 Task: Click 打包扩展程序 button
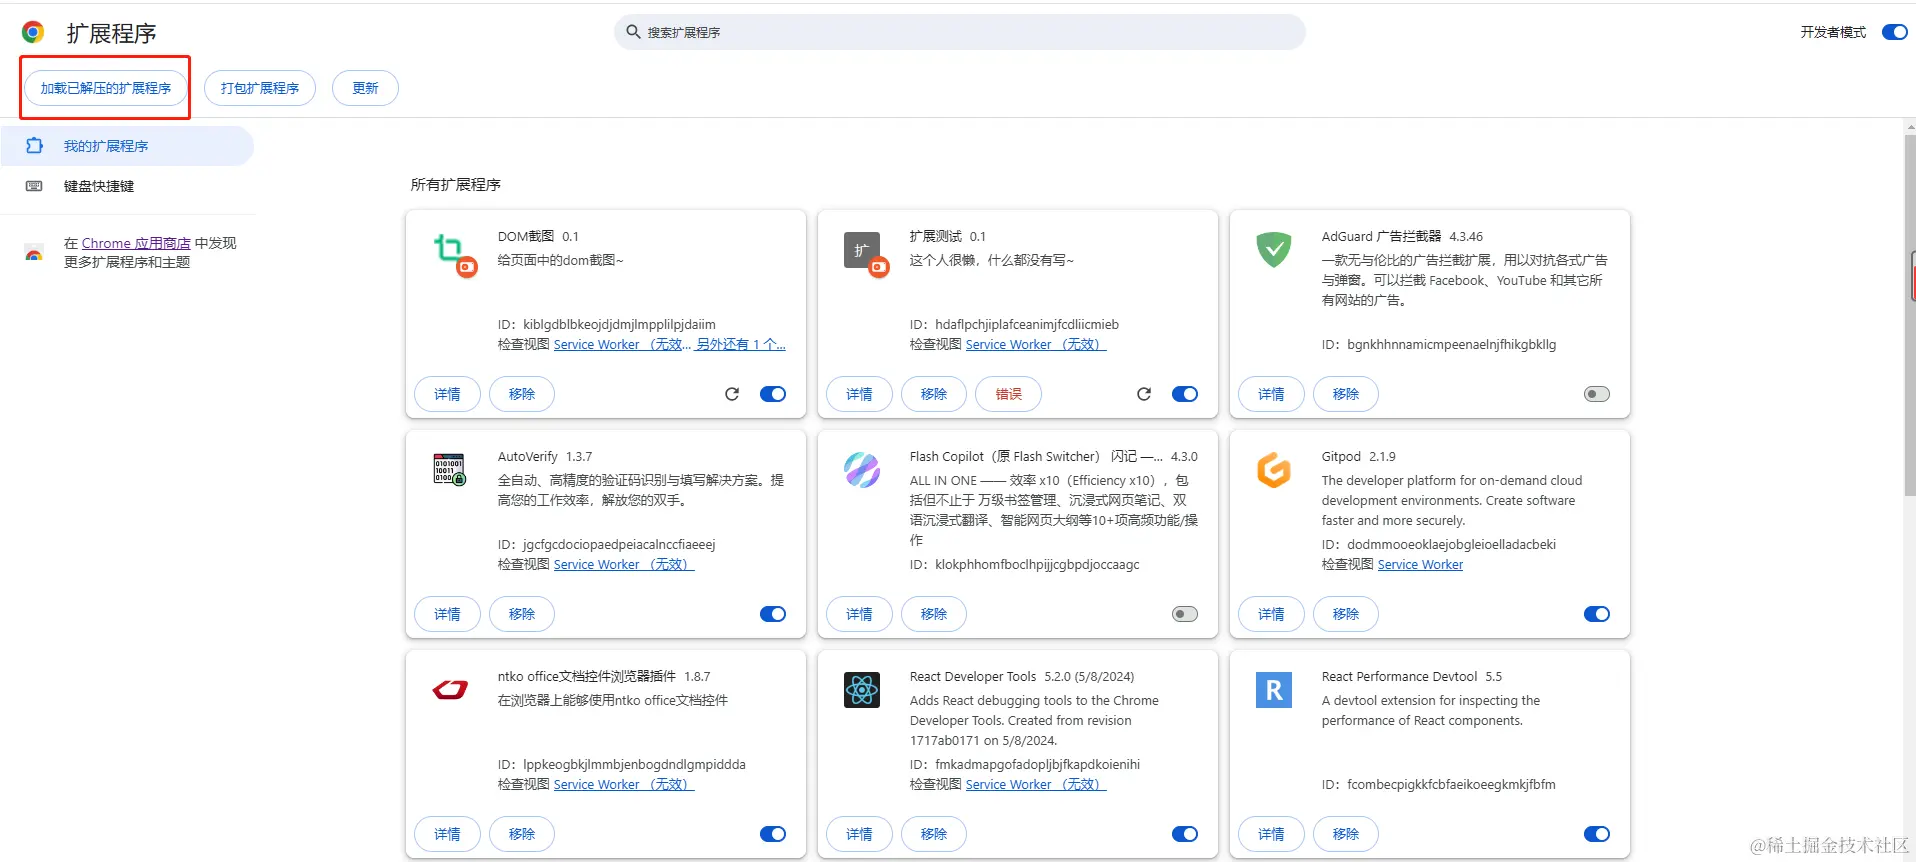260,88
